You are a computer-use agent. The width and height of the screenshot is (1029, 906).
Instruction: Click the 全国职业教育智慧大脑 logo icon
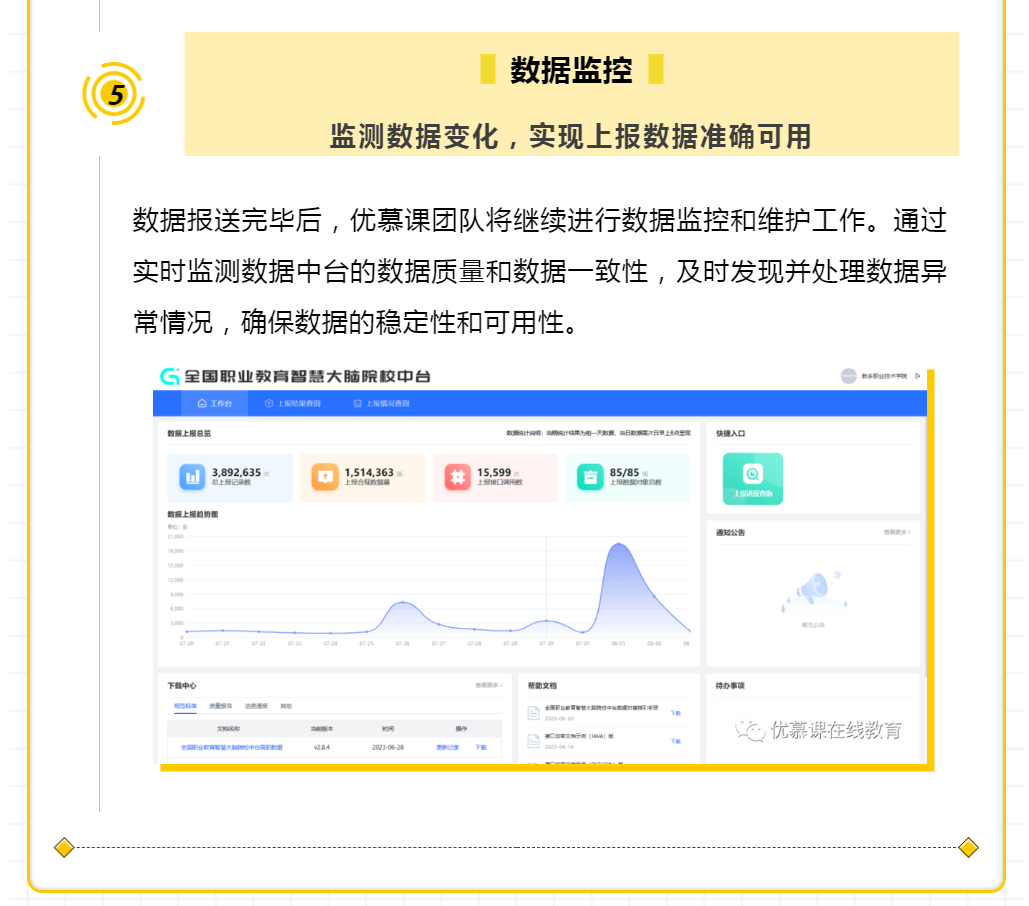170,376
